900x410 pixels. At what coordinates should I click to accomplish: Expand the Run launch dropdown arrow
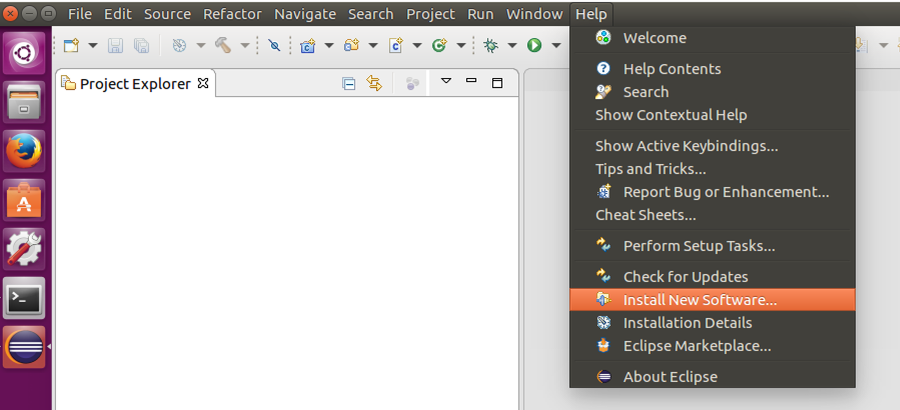pyautogui.click(x=556, y=45)
